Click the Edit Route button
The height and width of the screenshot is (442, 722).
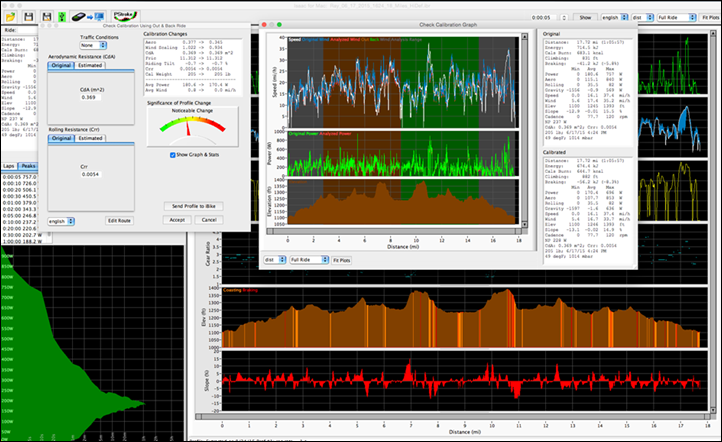click(x=119, y=221)
